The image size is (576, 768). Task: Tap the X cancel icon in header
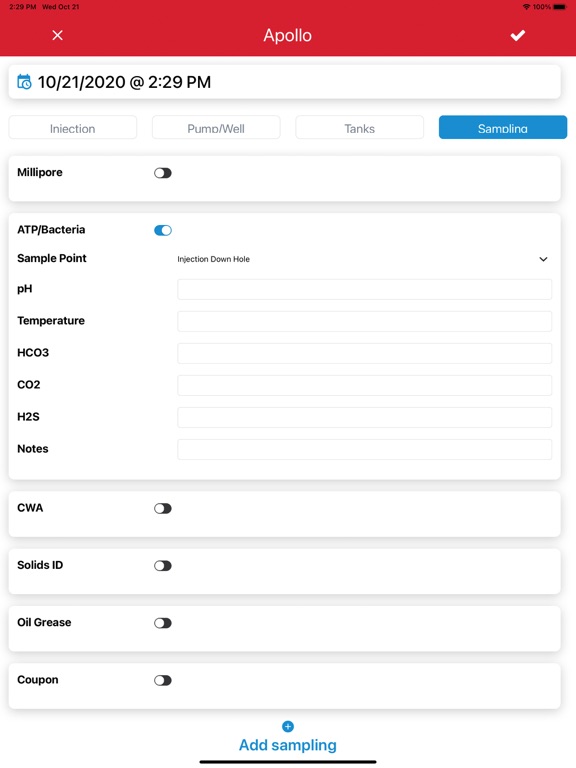click(57, 35)
